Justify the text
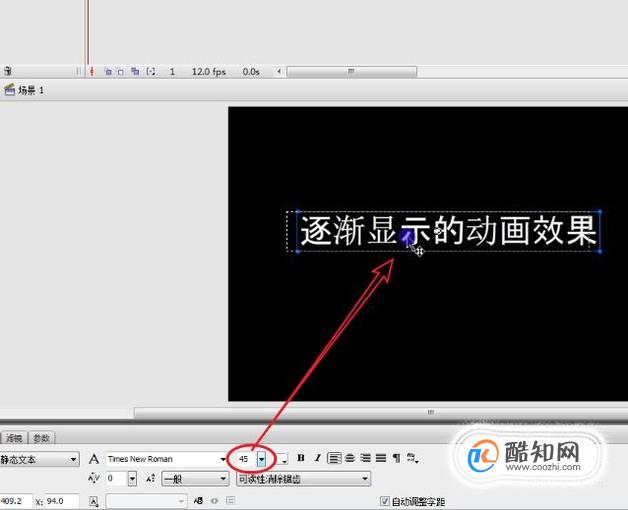Image resolution: width=628 pixels, height=510 pixels. 381,458
